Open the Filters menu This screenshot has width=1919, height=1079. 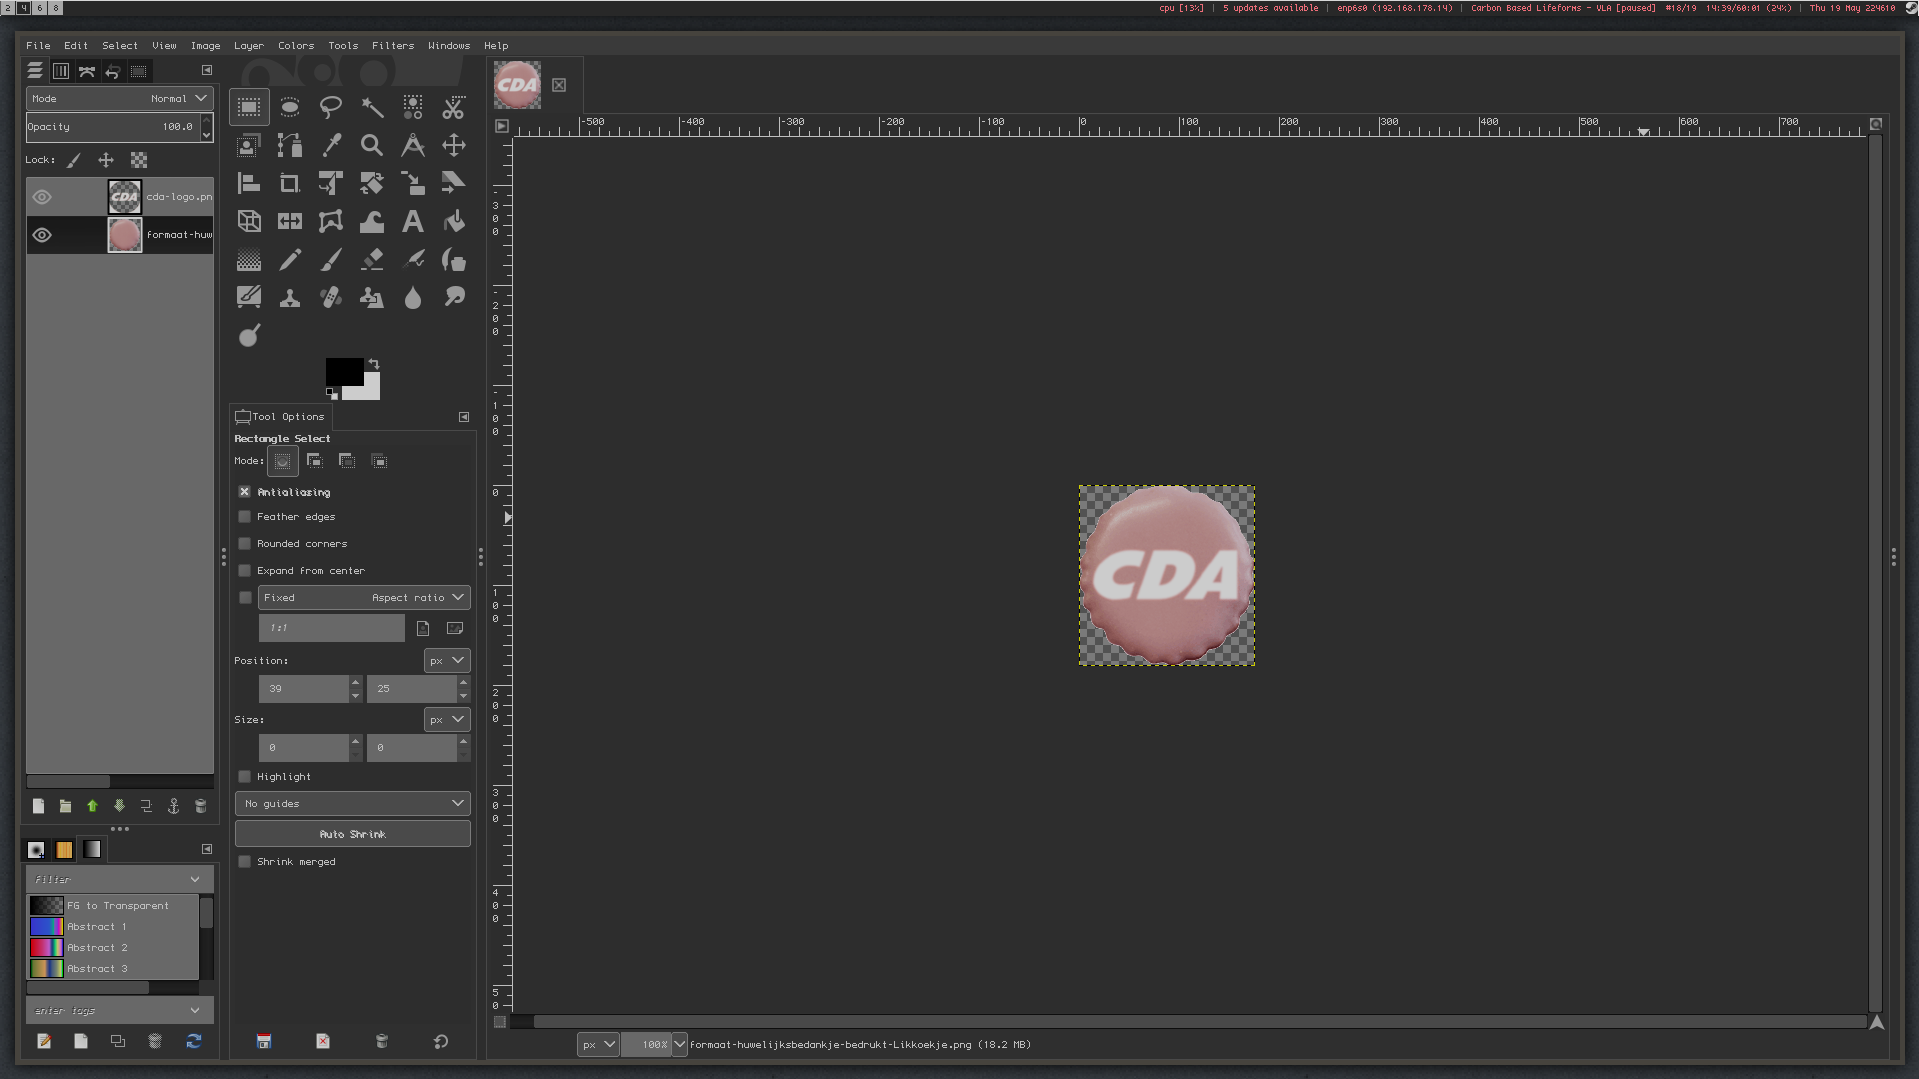click(392, 46)
